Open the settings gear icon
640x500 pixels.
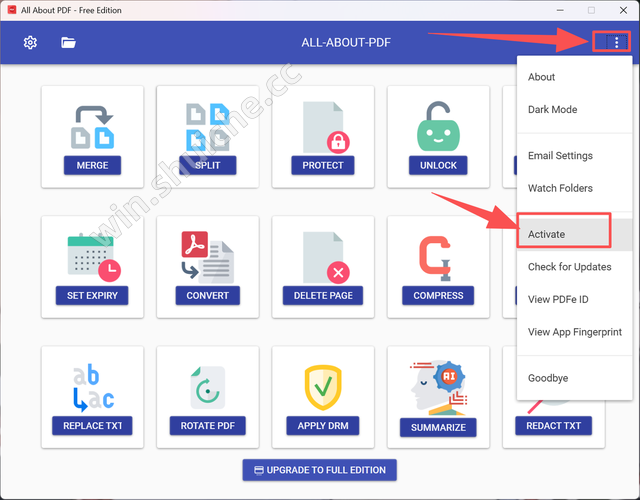click(30, 43)
